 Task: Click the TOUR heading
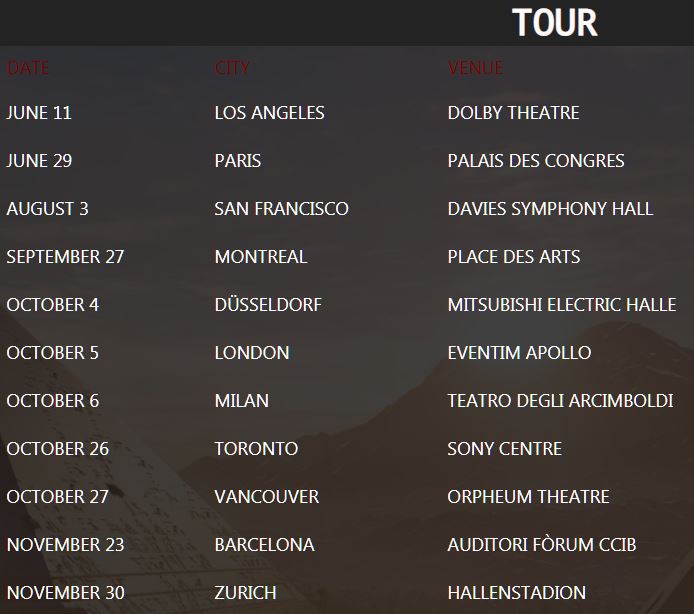point(554,22)
